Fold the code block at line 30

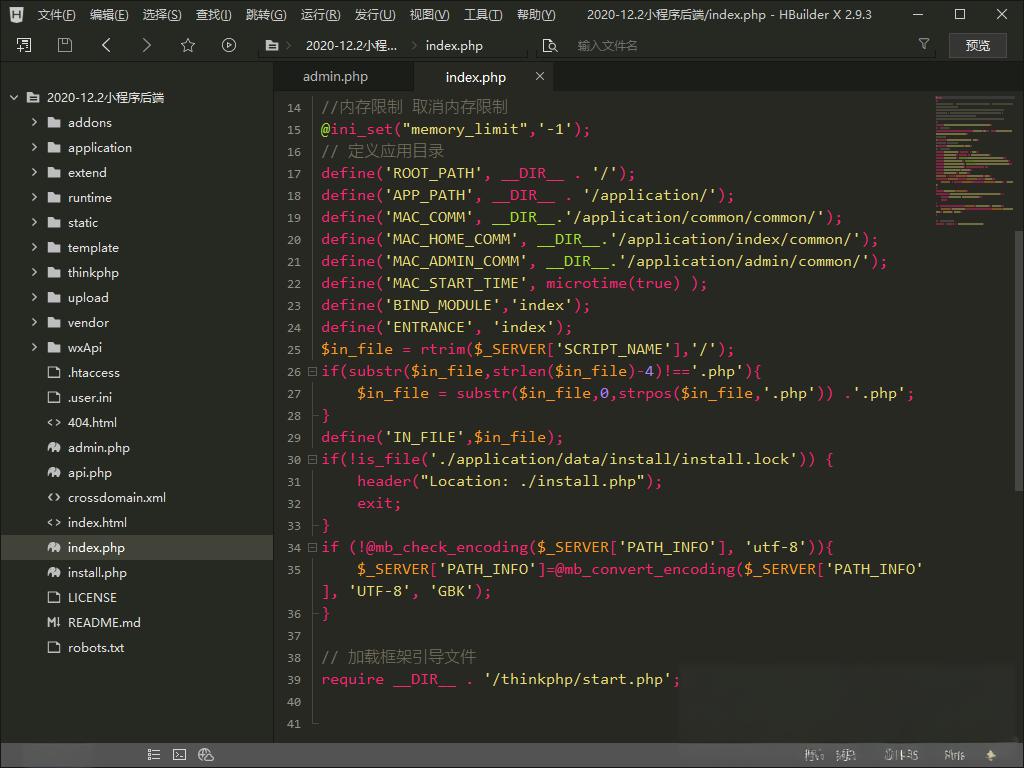click(x=312, y=459)
